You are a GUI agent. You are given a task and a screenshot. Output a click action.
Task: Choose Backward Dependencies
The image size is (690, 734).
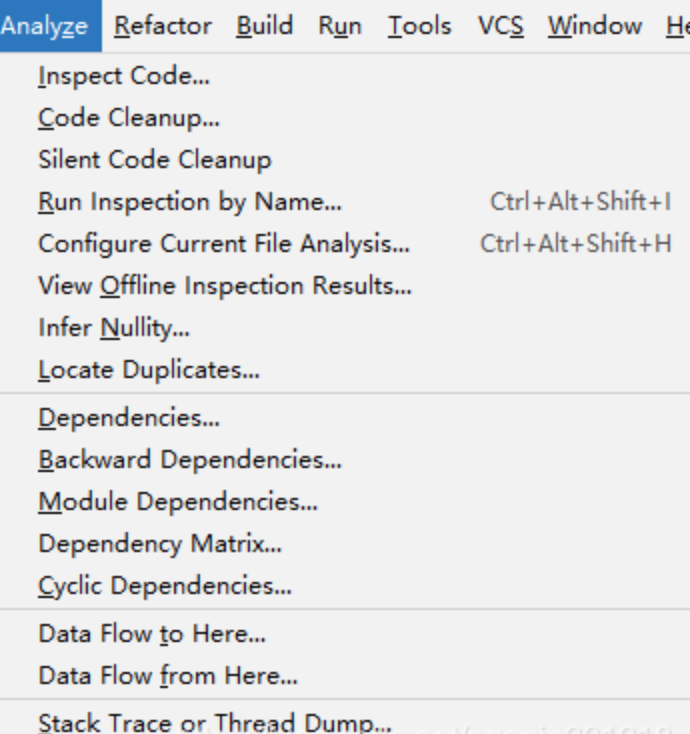pyautogui.click(x=190, y=460)
